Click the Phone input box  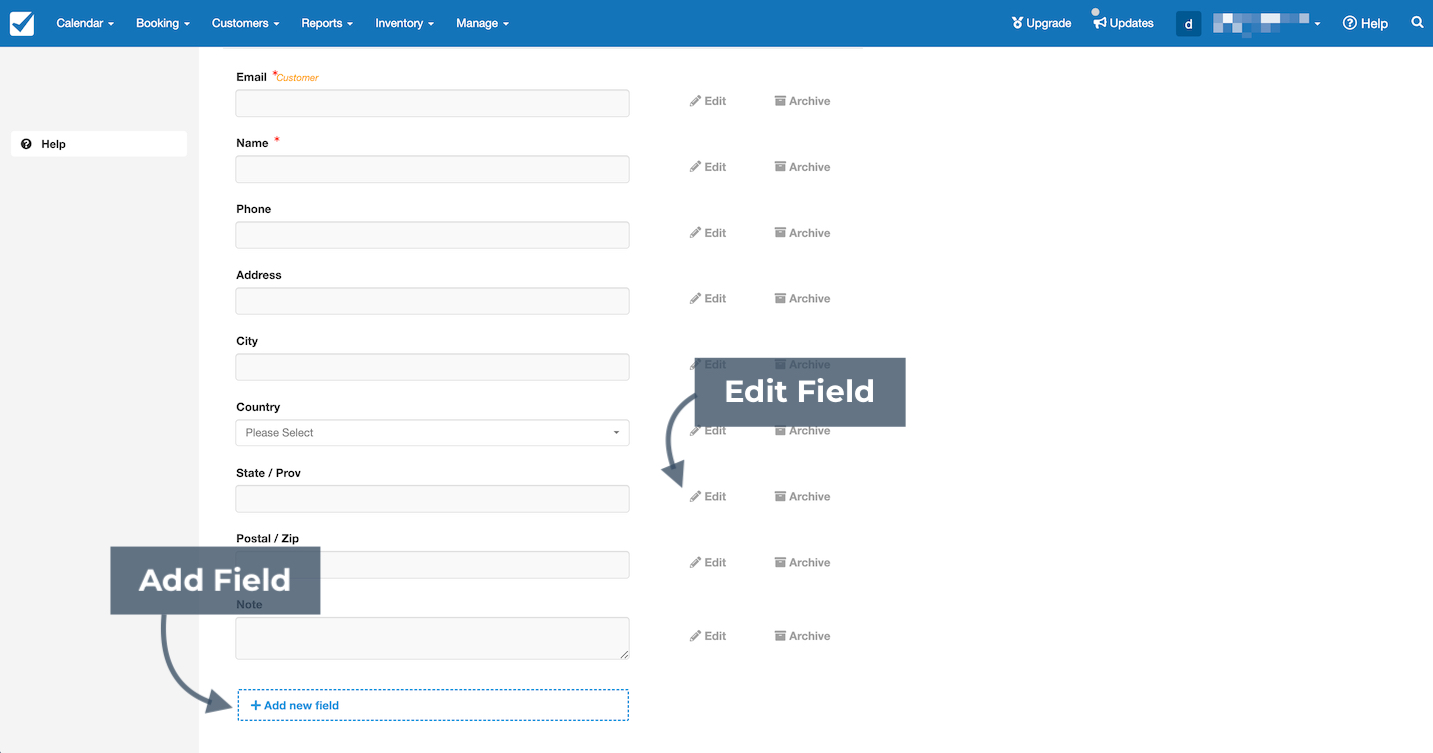[x=432, y=235]
